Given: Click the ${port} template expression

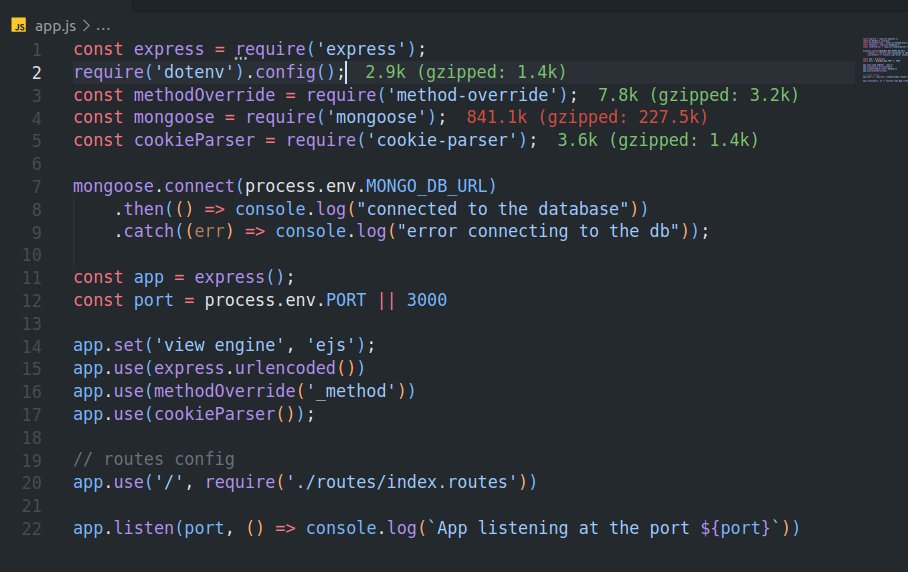Looking at the screenshot, I should tap(735, 527).
